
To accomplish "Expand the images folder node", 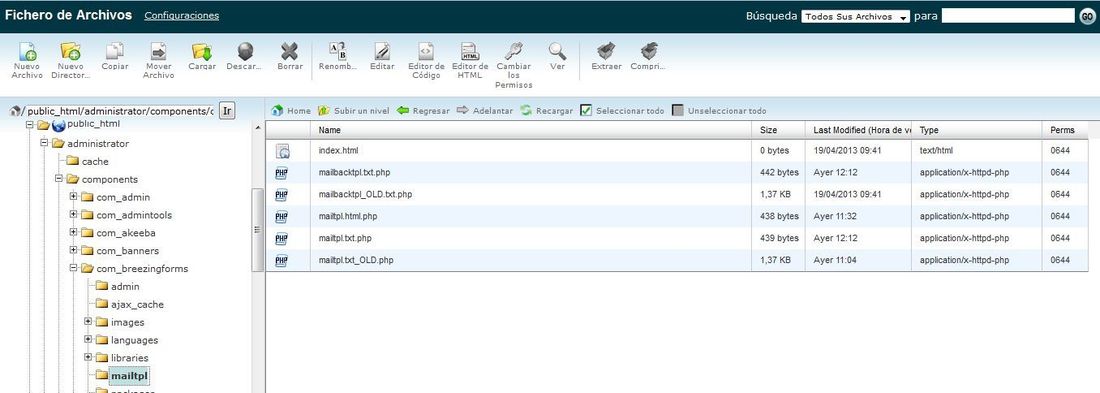I will (x=88, y=321).
